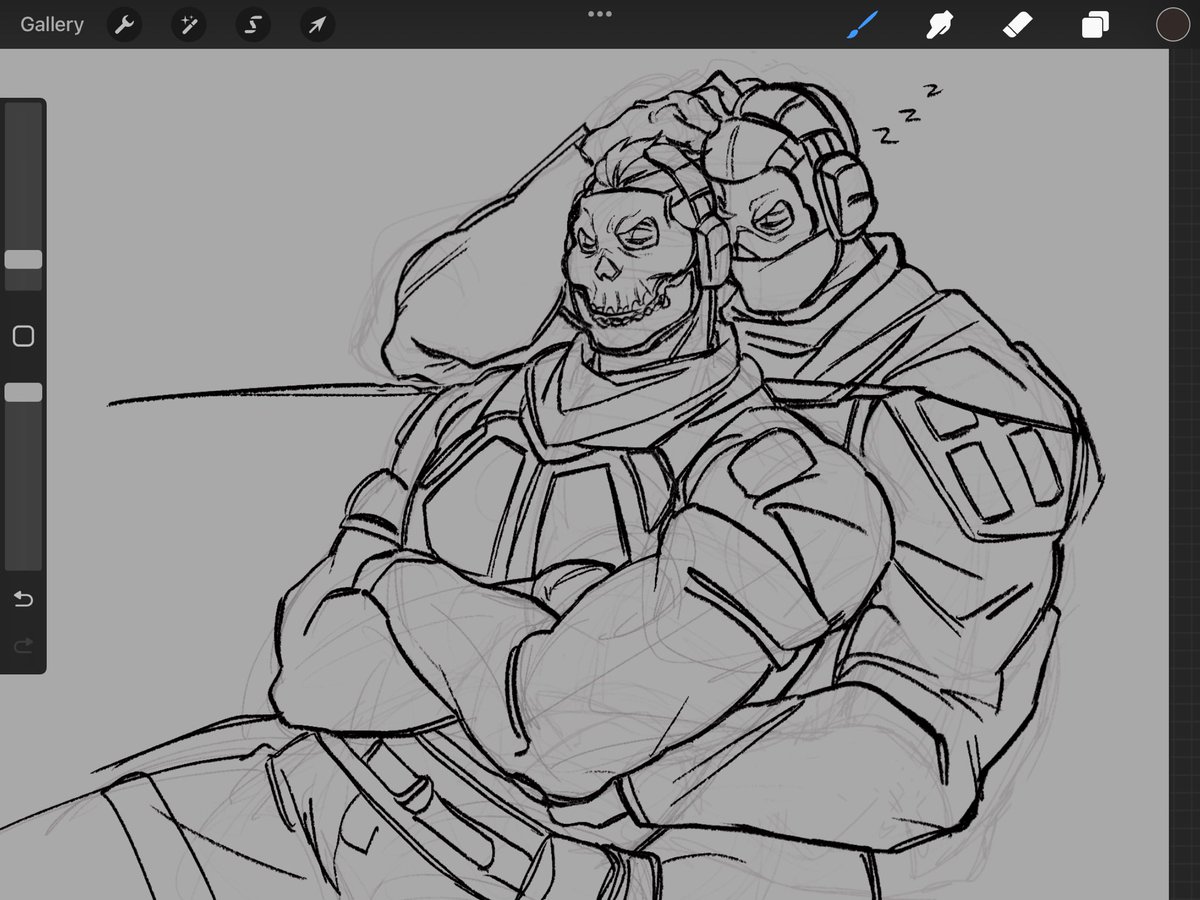Tap the three-dot multitasking handle at top
Screen dimensions: 1200x900
point(600,14)
